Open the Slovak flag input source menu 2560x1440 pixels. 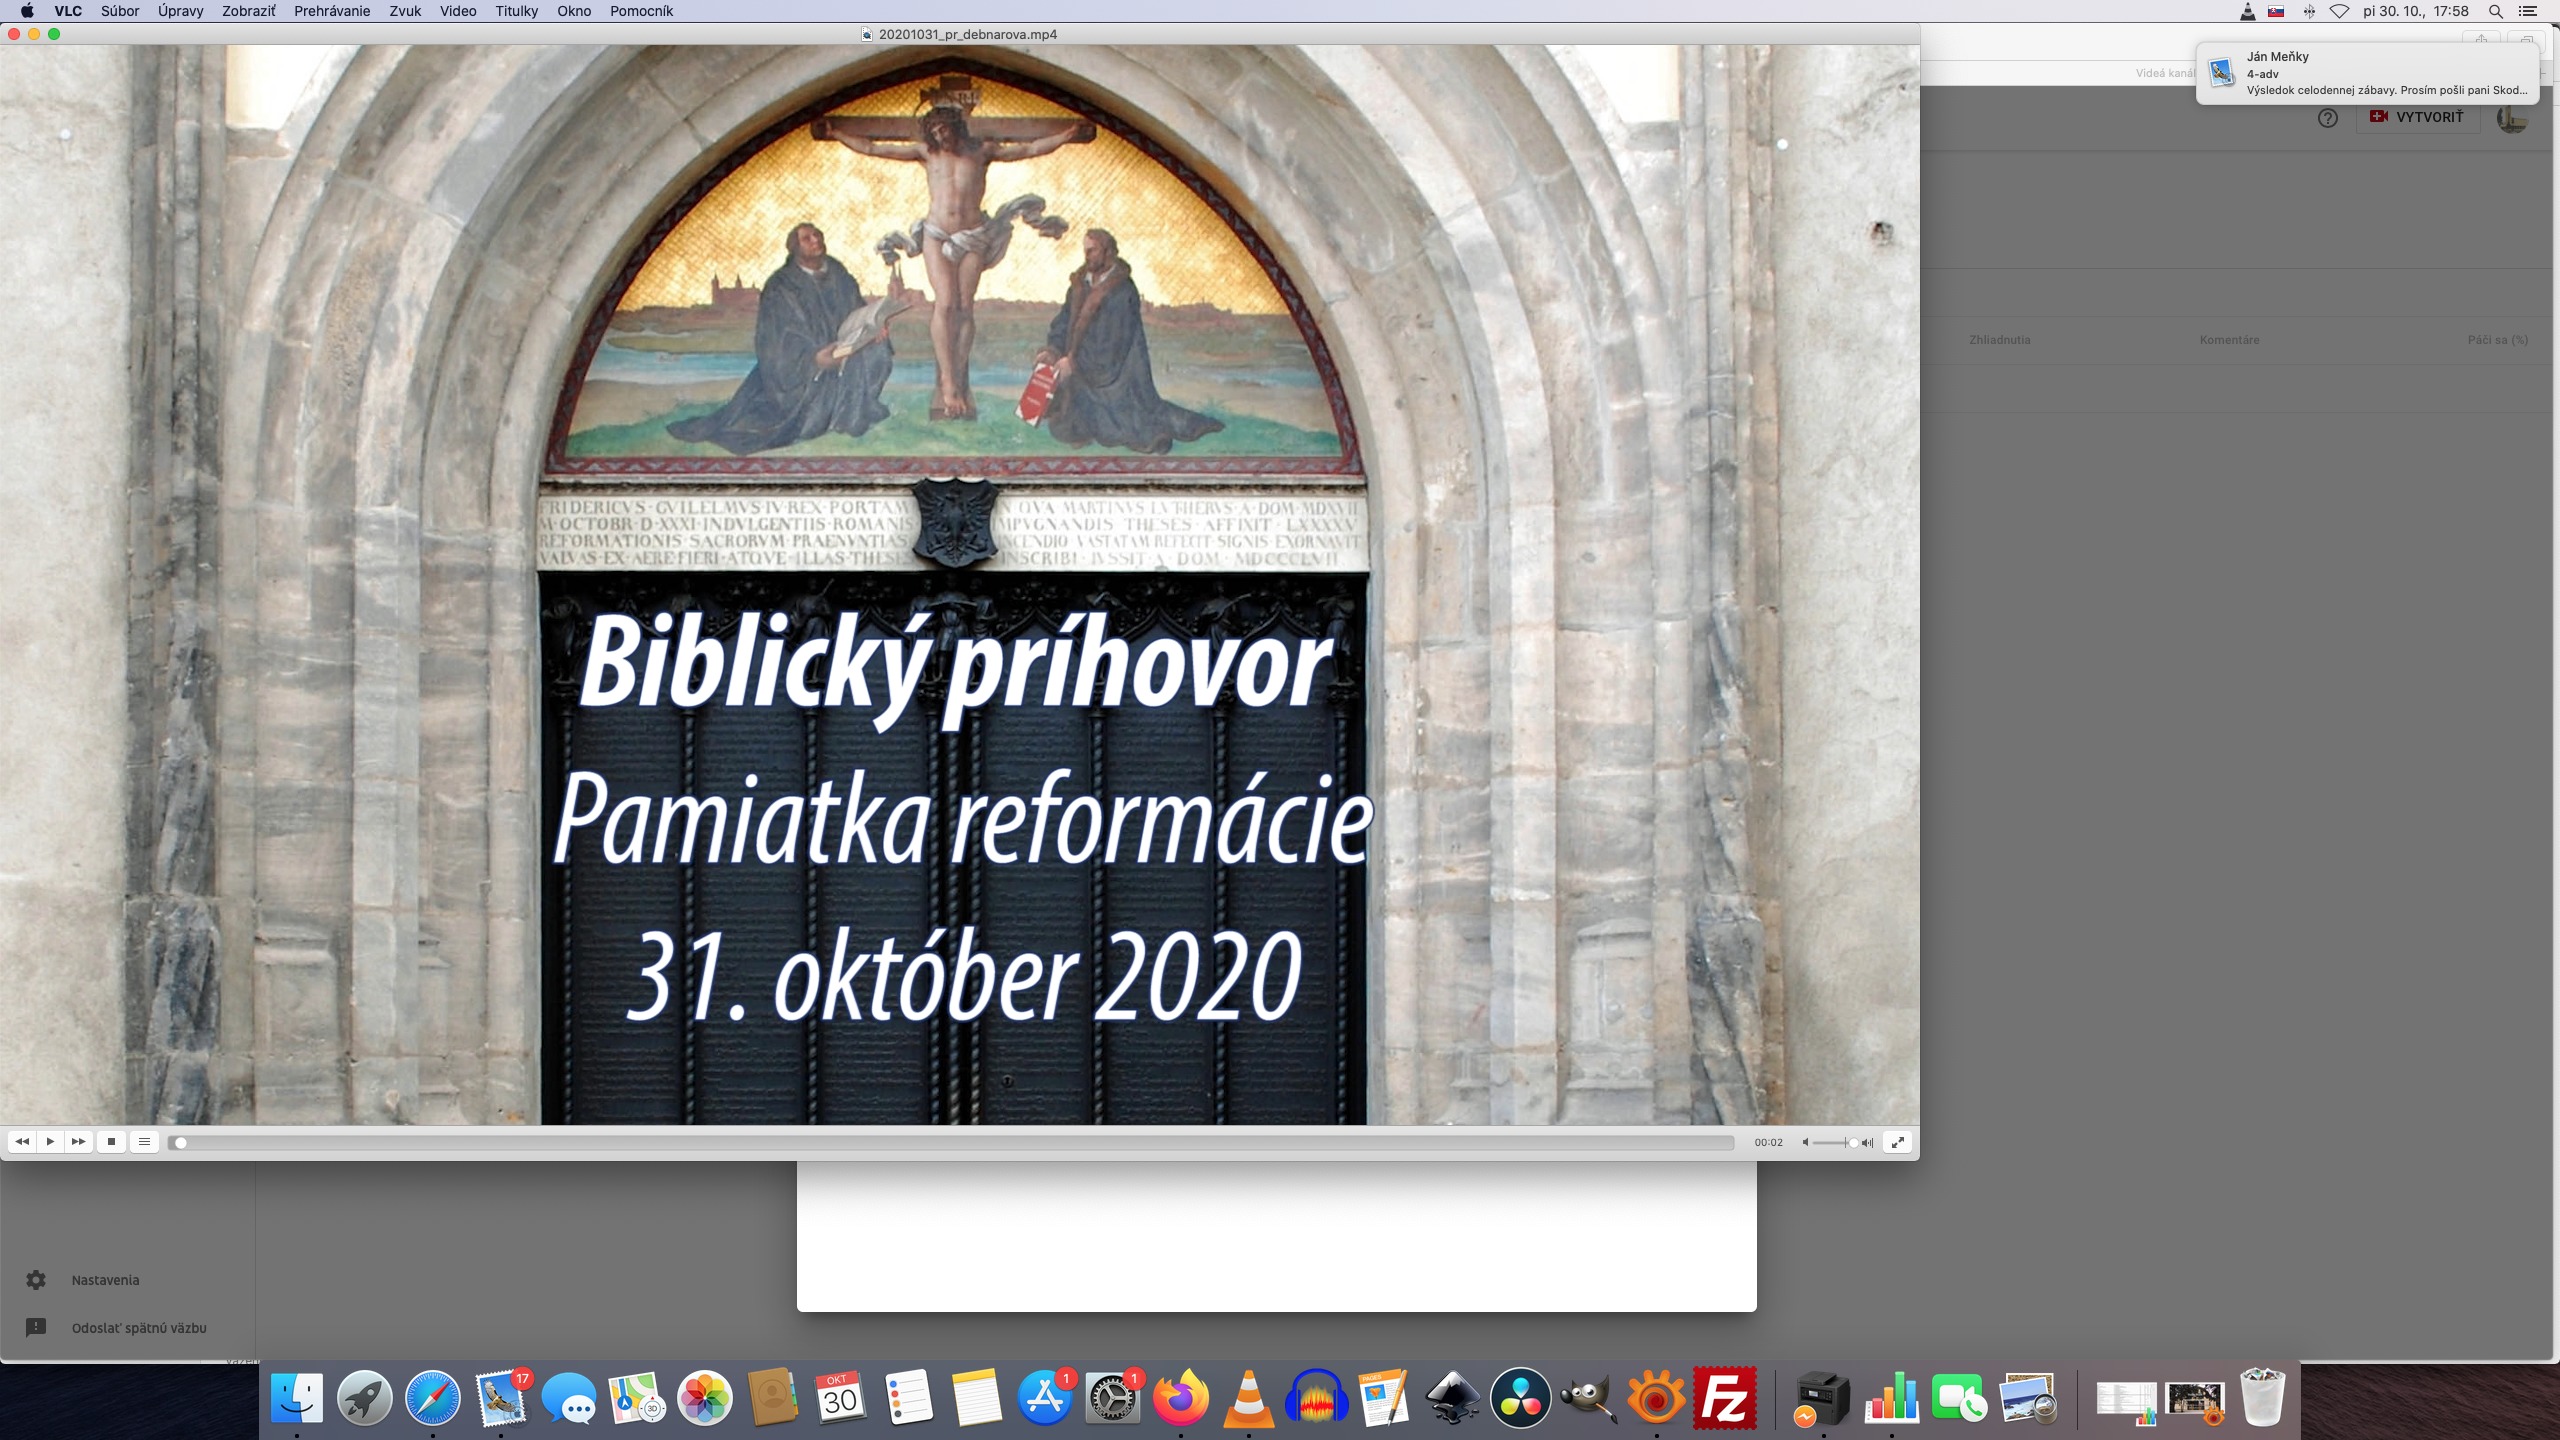(x=2276, y=11)
